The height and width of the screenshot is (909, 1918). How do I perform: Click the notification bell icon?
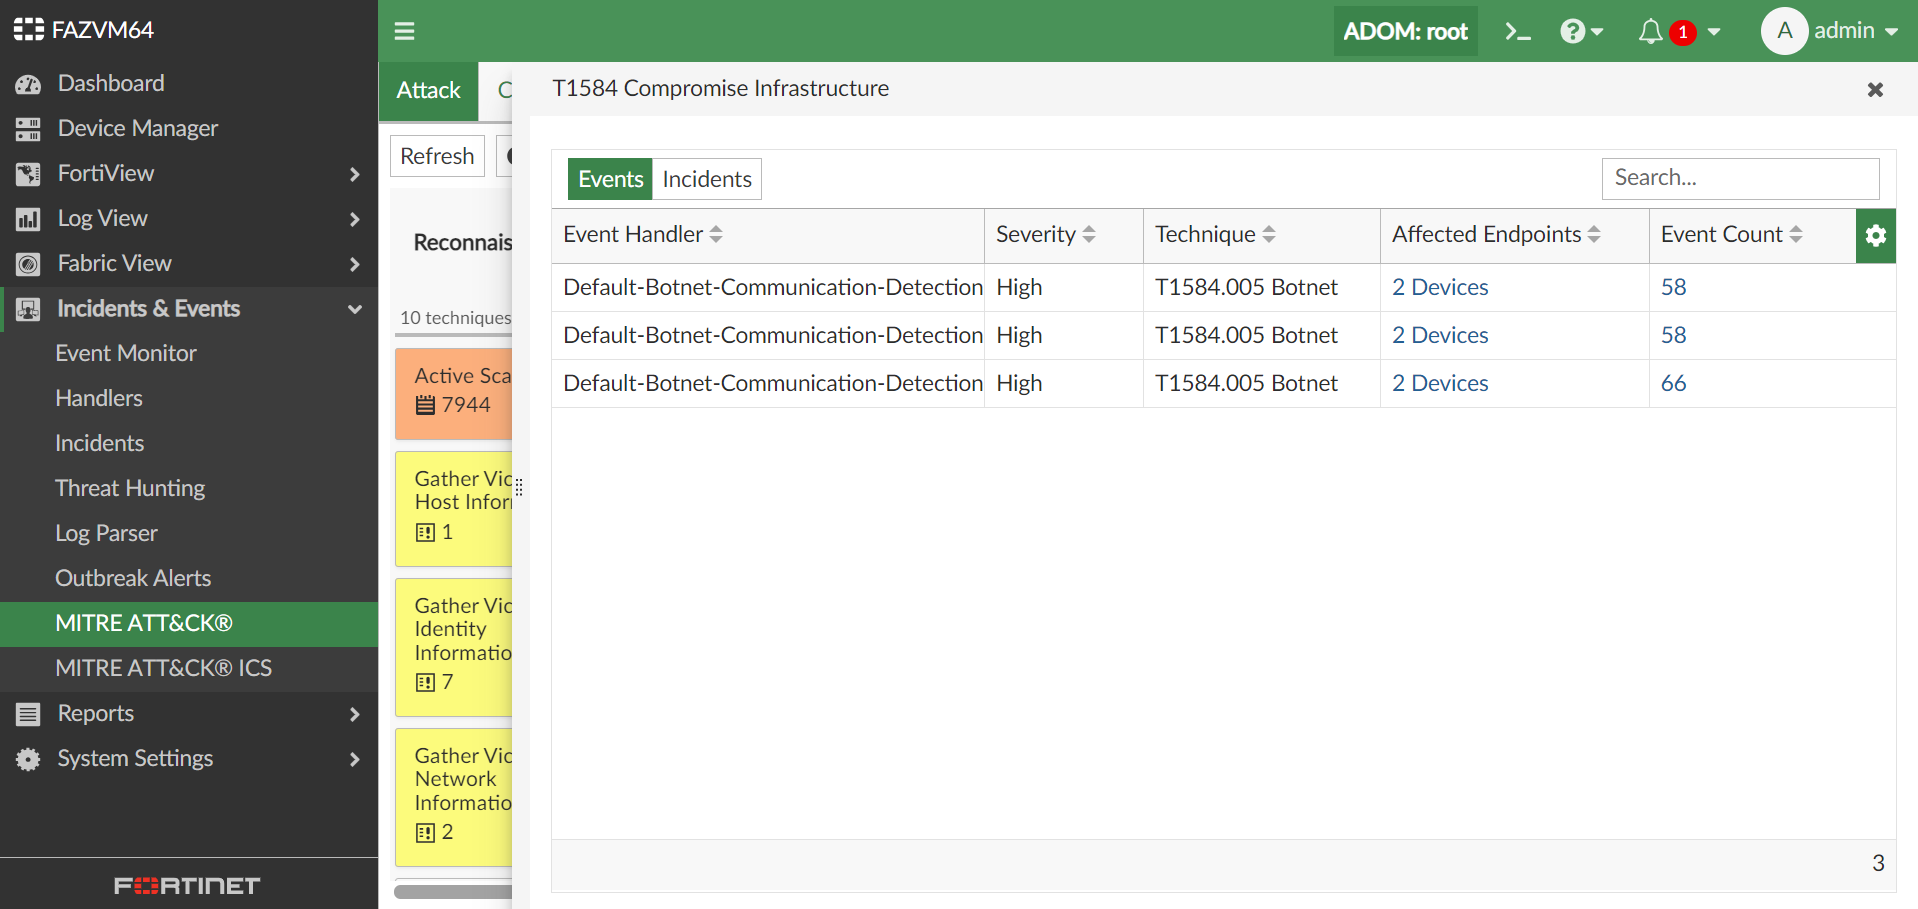[1650, 32]
